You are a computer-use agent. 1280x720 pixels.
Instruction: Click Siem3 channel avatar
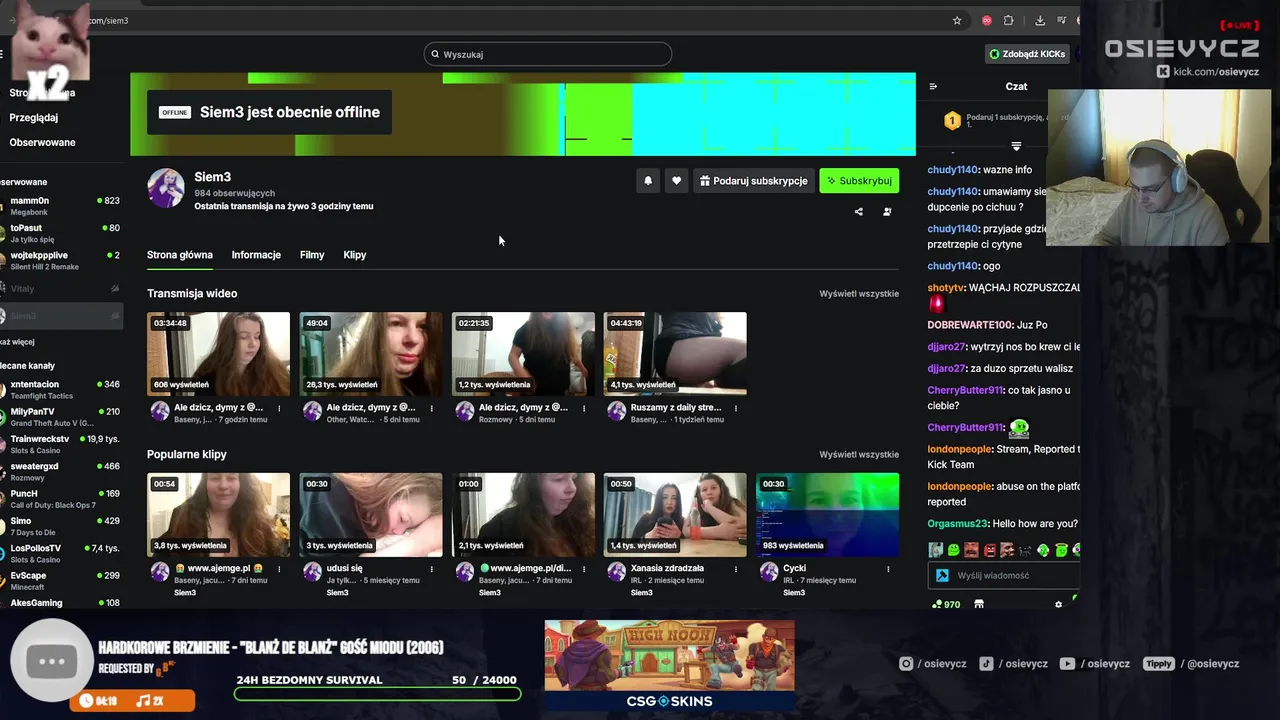pos(166,188)
